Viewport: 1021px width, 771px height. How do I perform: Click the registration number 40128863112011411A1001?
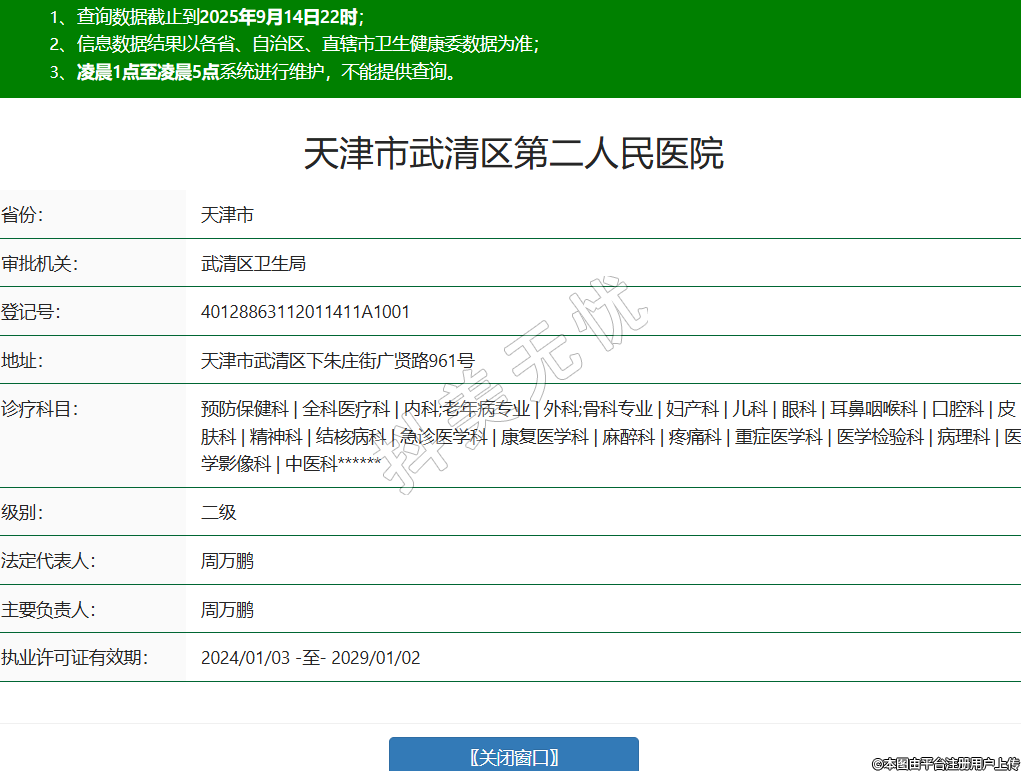305,312
